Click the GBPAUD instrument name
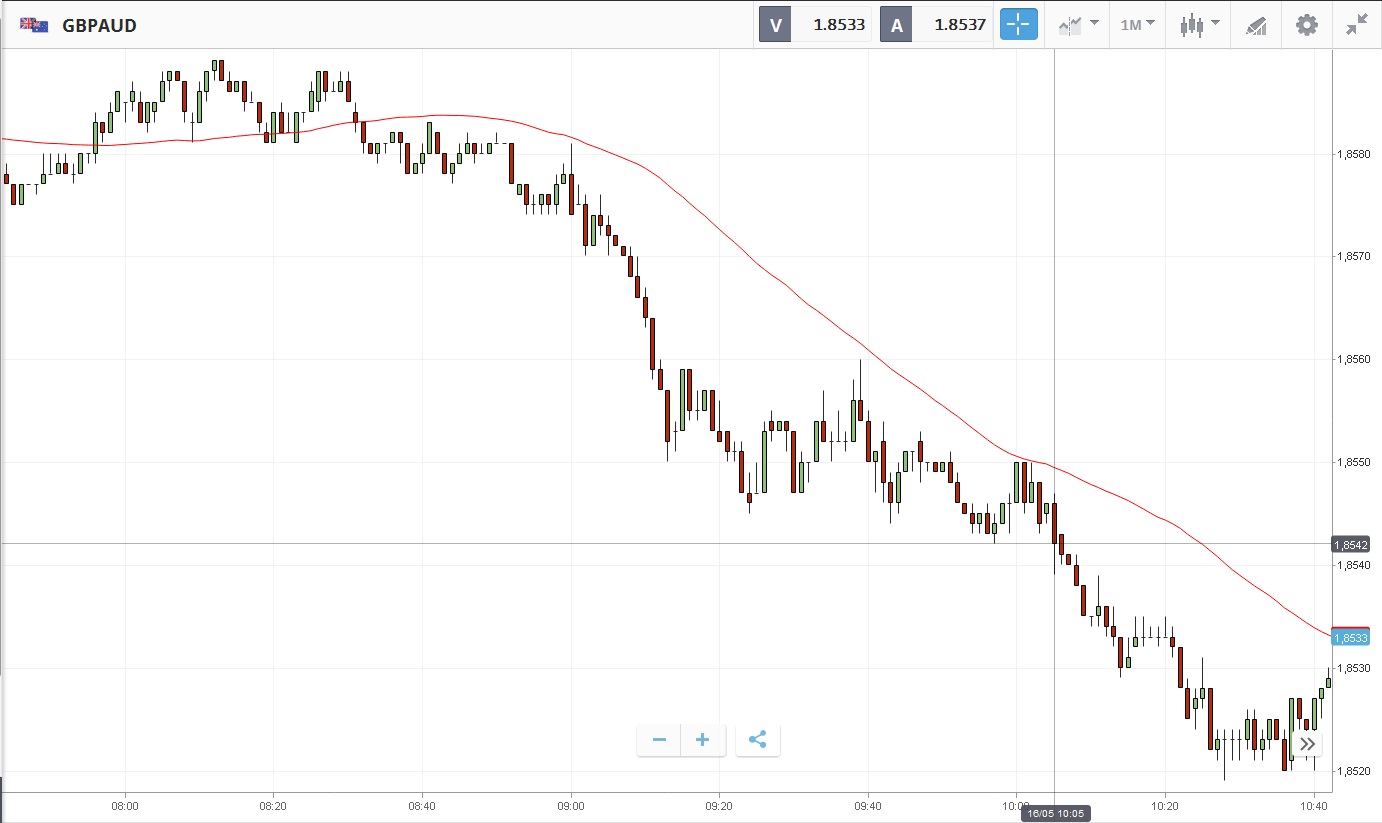Screen dimensions: 1382x823 [x=99, y=25]
